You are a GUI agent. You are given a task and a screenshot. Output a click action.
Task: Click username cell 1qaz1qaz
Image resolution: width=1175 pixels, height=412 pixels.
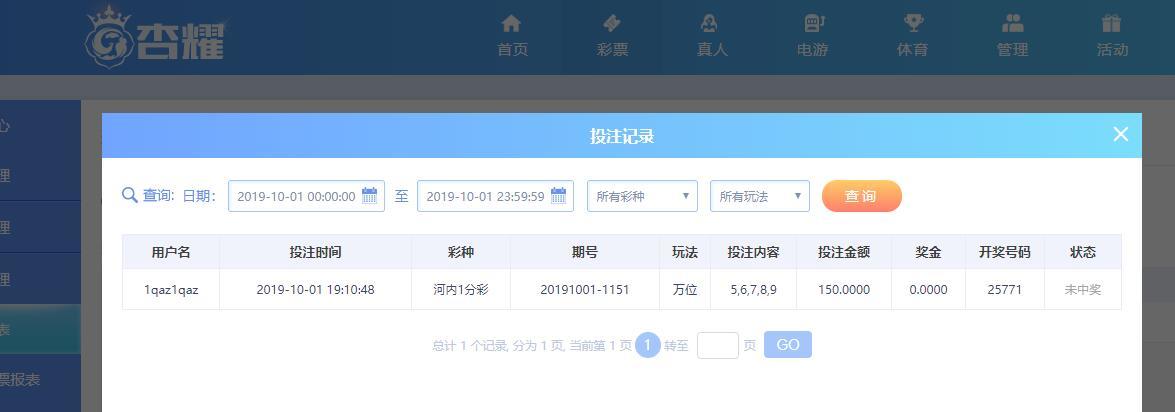click(x=171, y=290)
